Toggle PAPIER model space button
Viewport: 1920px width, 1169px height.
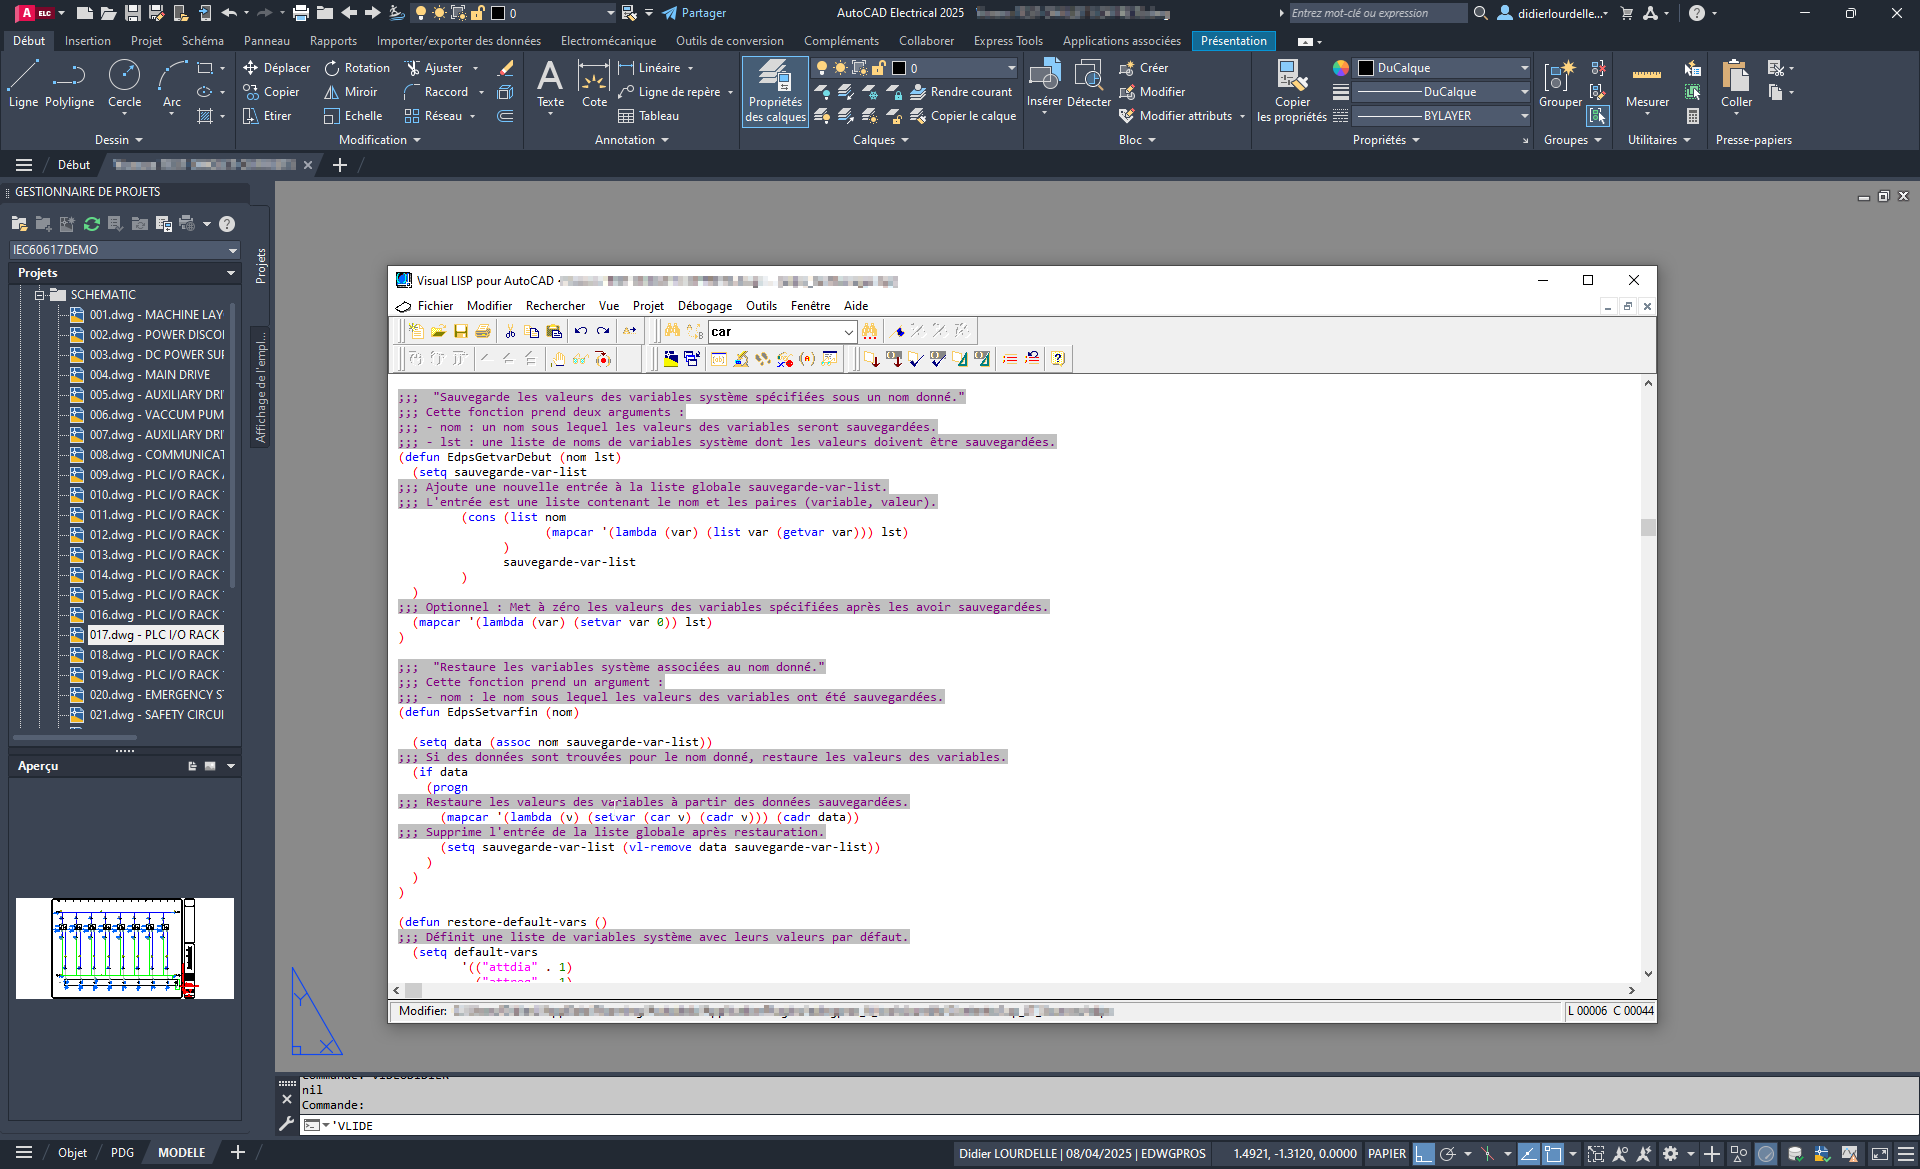tap(1387, 1154)
